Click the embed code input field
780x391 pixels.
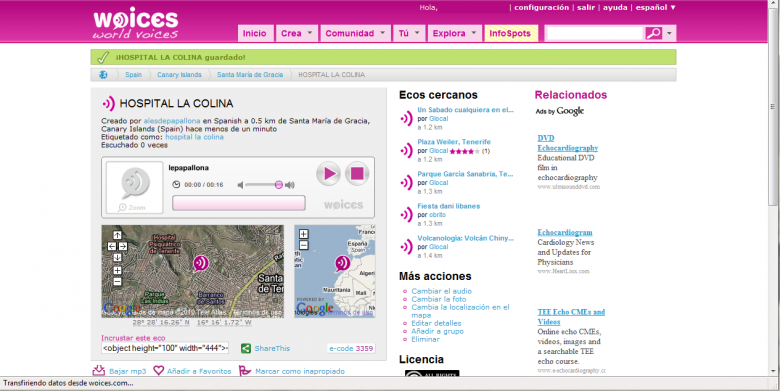coord(165,348)
